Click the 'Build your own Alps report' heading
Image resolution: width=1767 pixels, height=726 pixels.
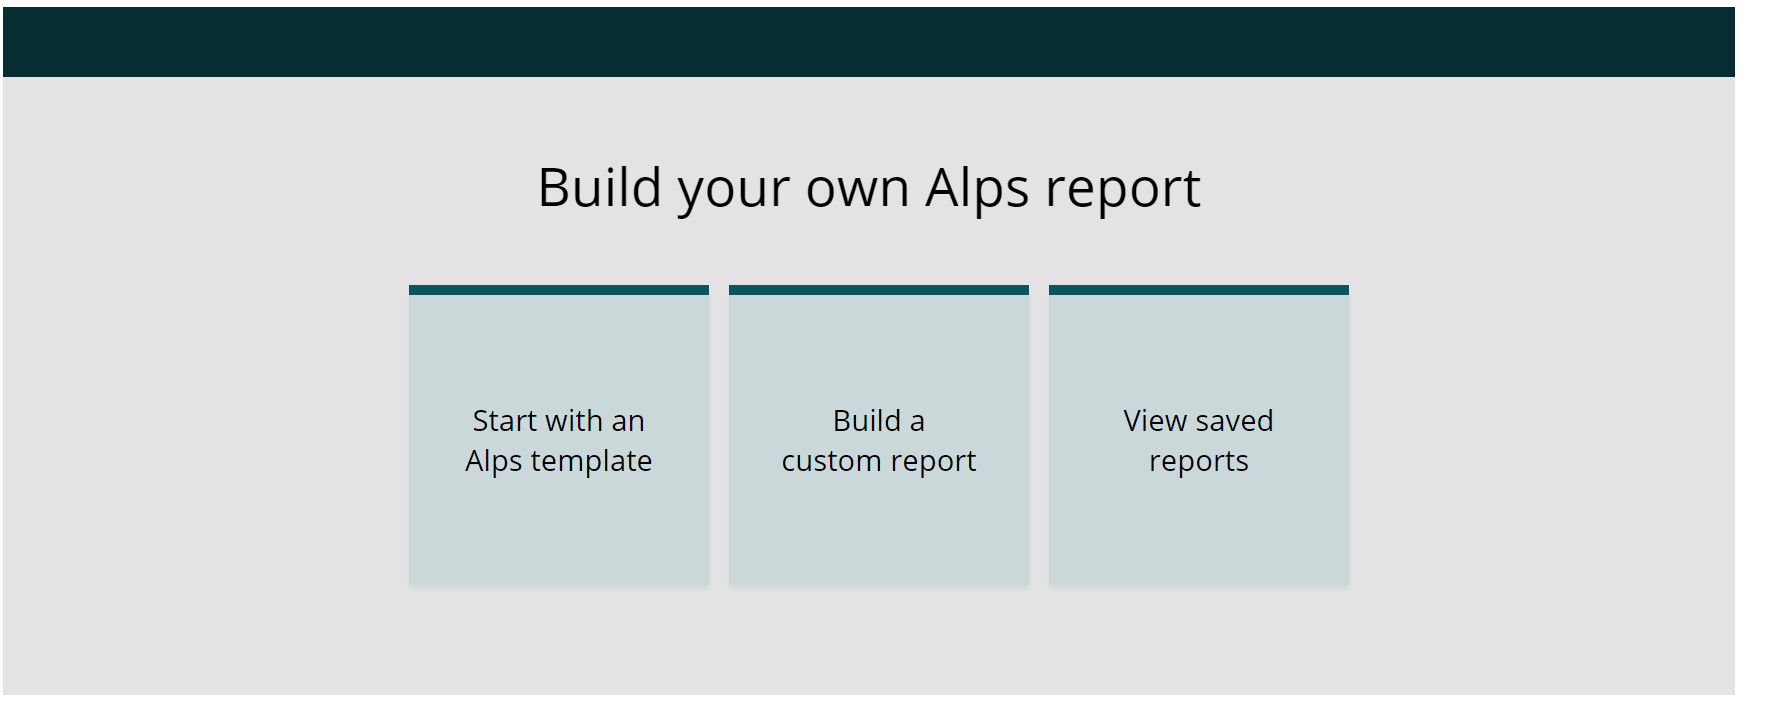(869, 189)
